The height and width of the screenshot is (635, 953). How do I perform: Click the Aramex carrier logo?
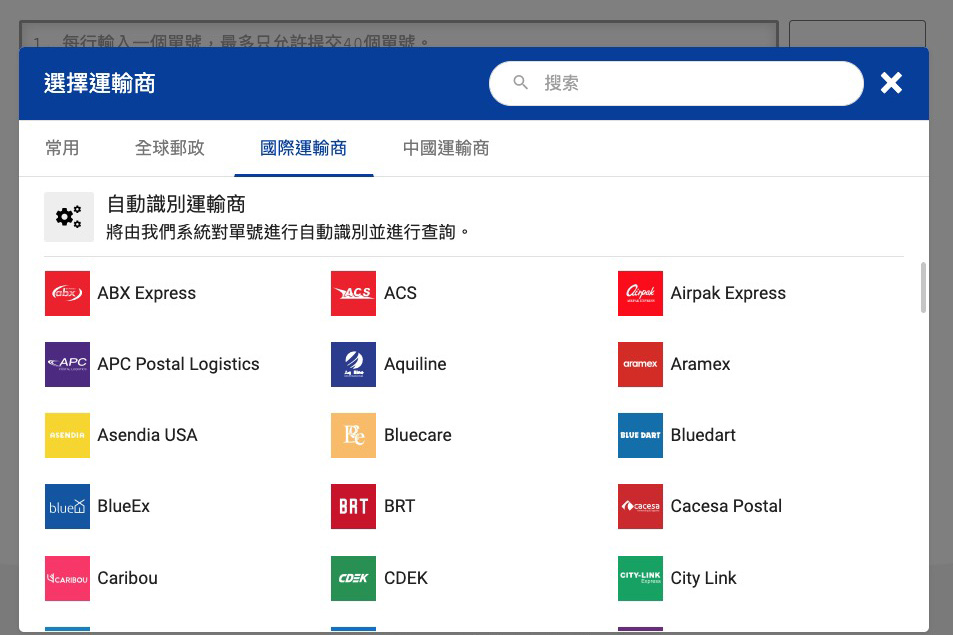click(640, 364)
